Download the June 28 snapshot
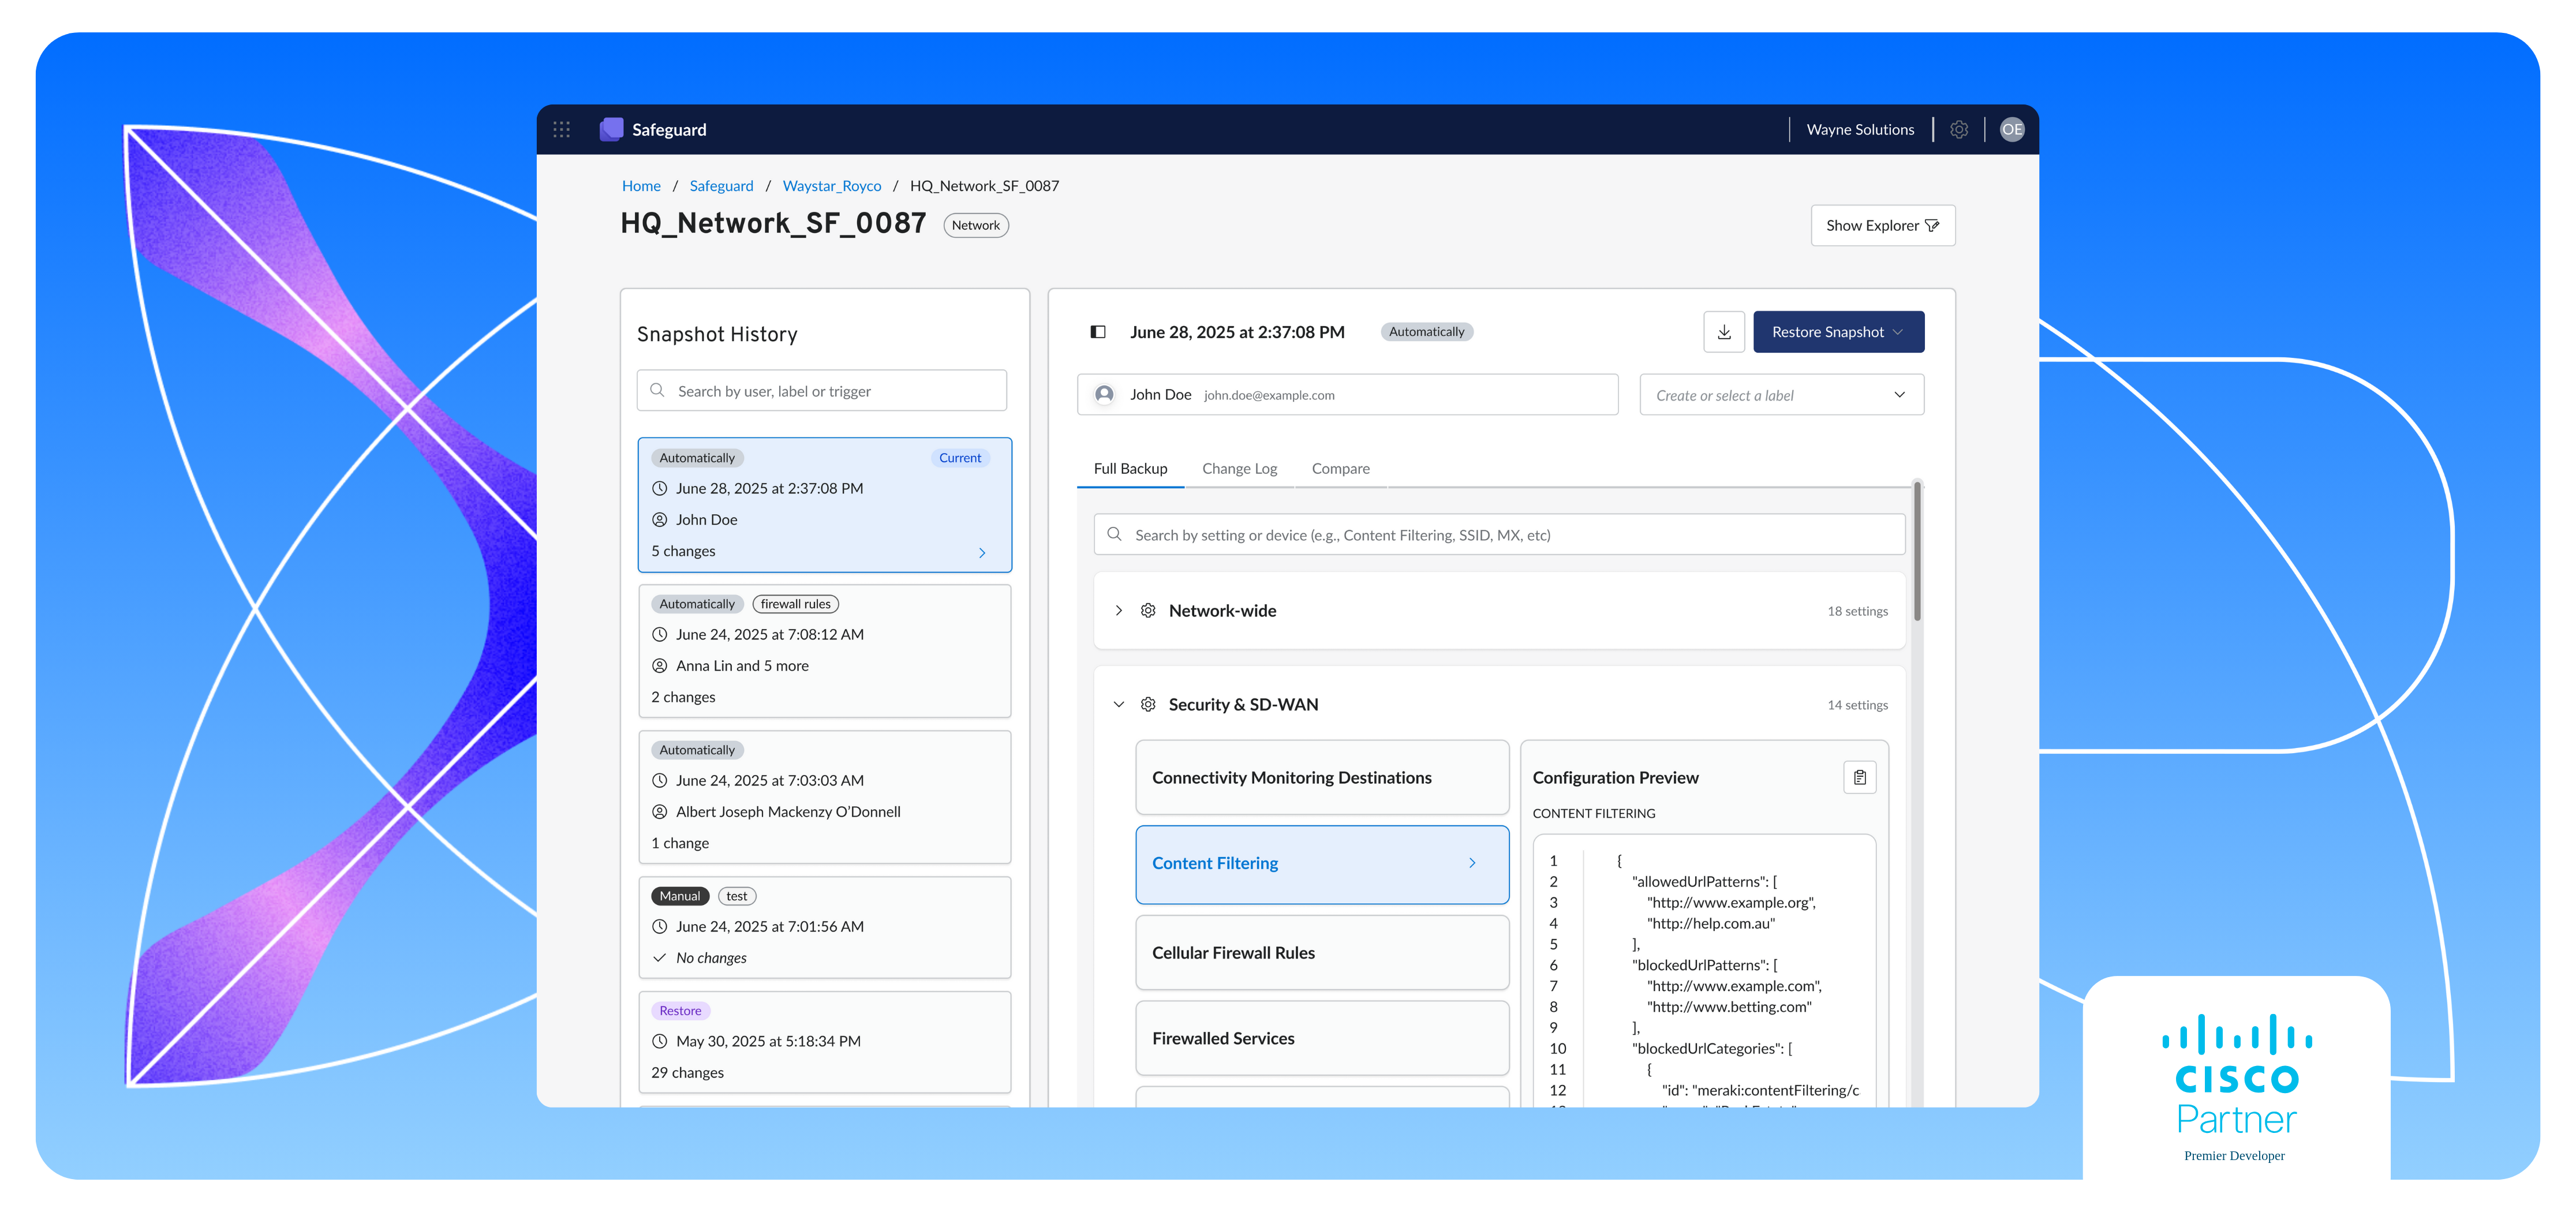The width and height of the screenshot is (2576, 1212). tap(1724, 331)
